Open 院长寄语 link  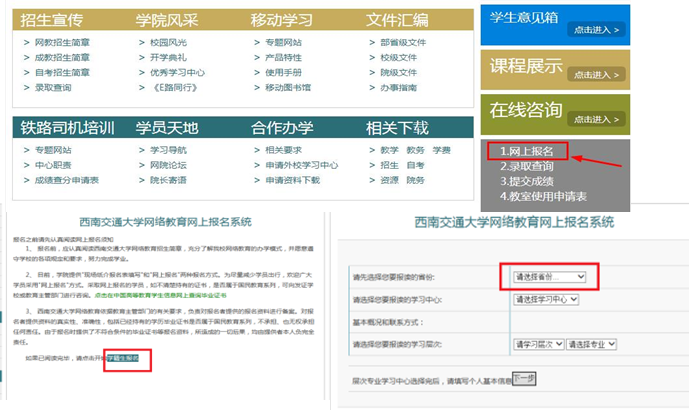coord(168,180)
